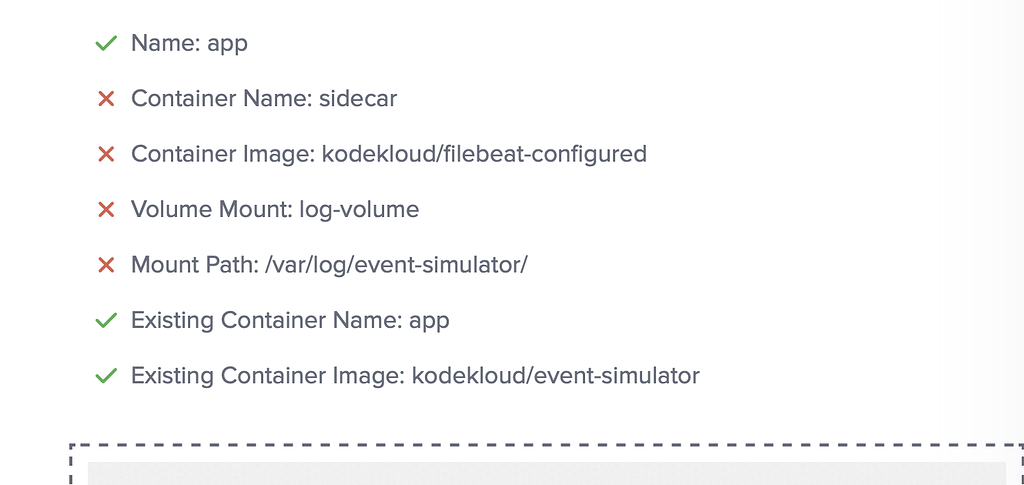The height and width of the screenshot is (485, 1024).
Task: Click the red X beside Container Name: sidecar
Action: (106, 99)
